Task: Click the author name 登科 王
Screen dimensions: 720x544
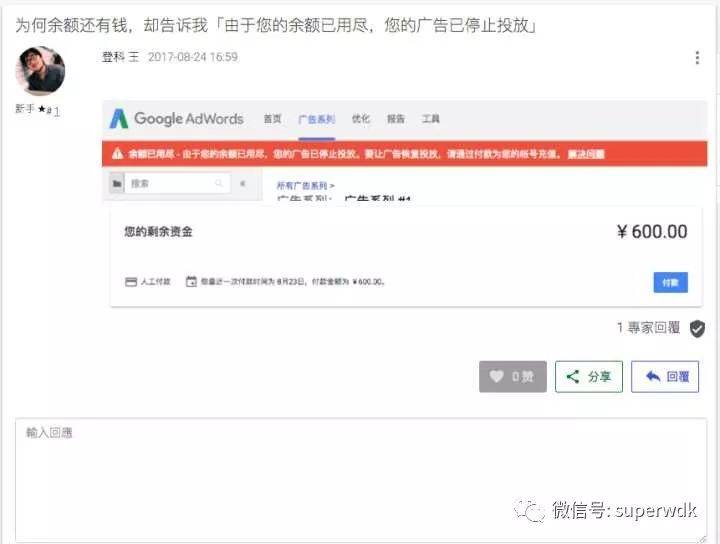Action: pos(120,57)
